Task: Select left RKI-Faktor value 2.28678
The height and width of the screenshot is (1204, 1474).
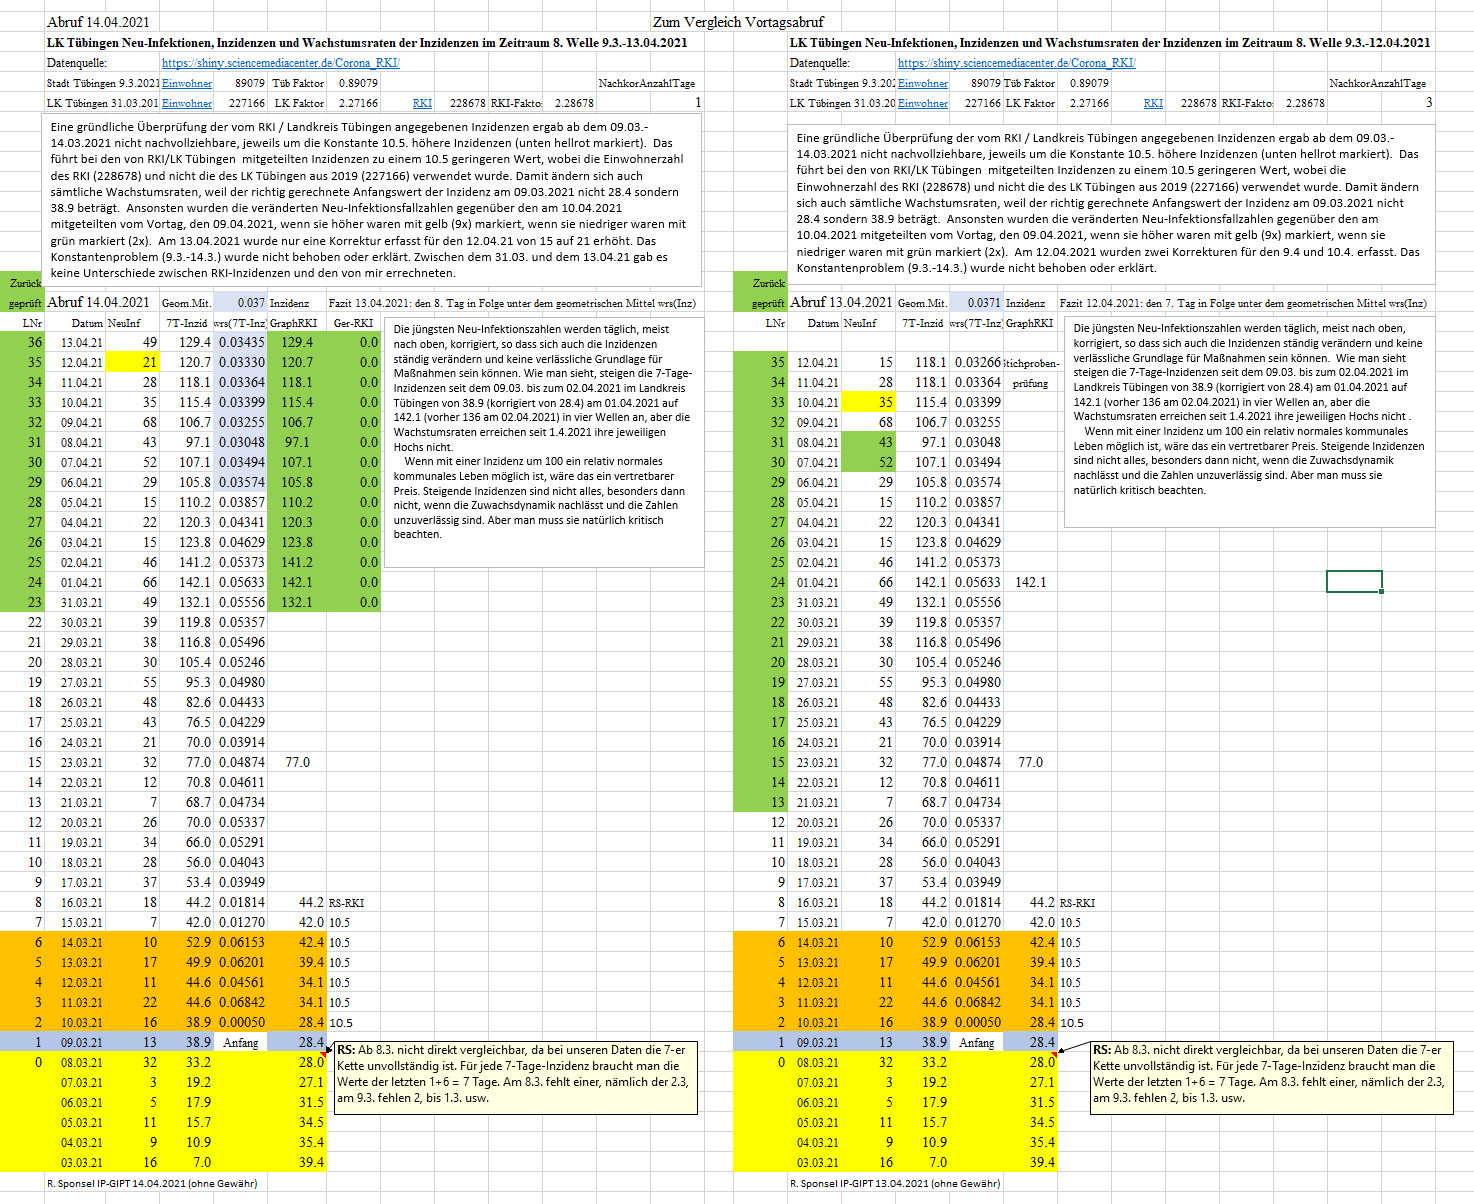Action: pyautogui.click(x=574, y=103)
